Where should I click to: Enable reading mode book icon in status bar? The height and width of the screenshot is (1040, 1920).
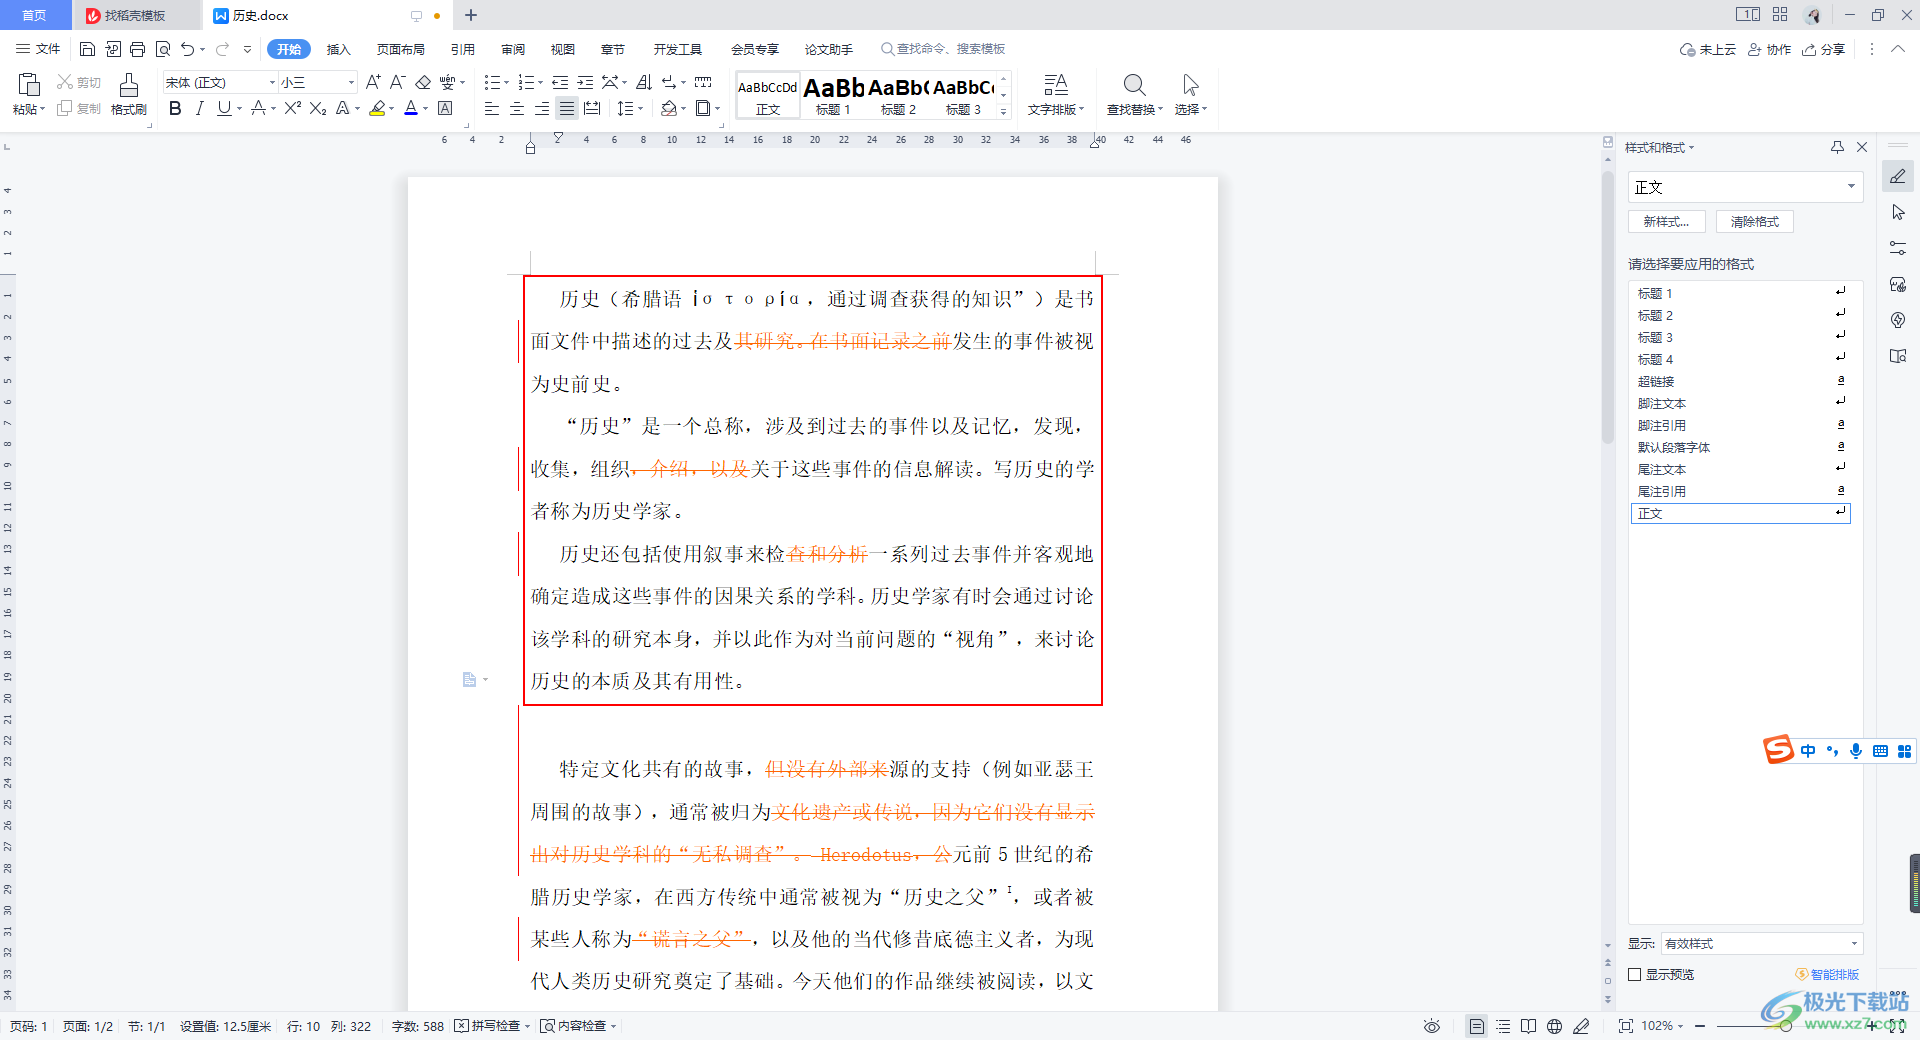[x=1528, y=1026]
